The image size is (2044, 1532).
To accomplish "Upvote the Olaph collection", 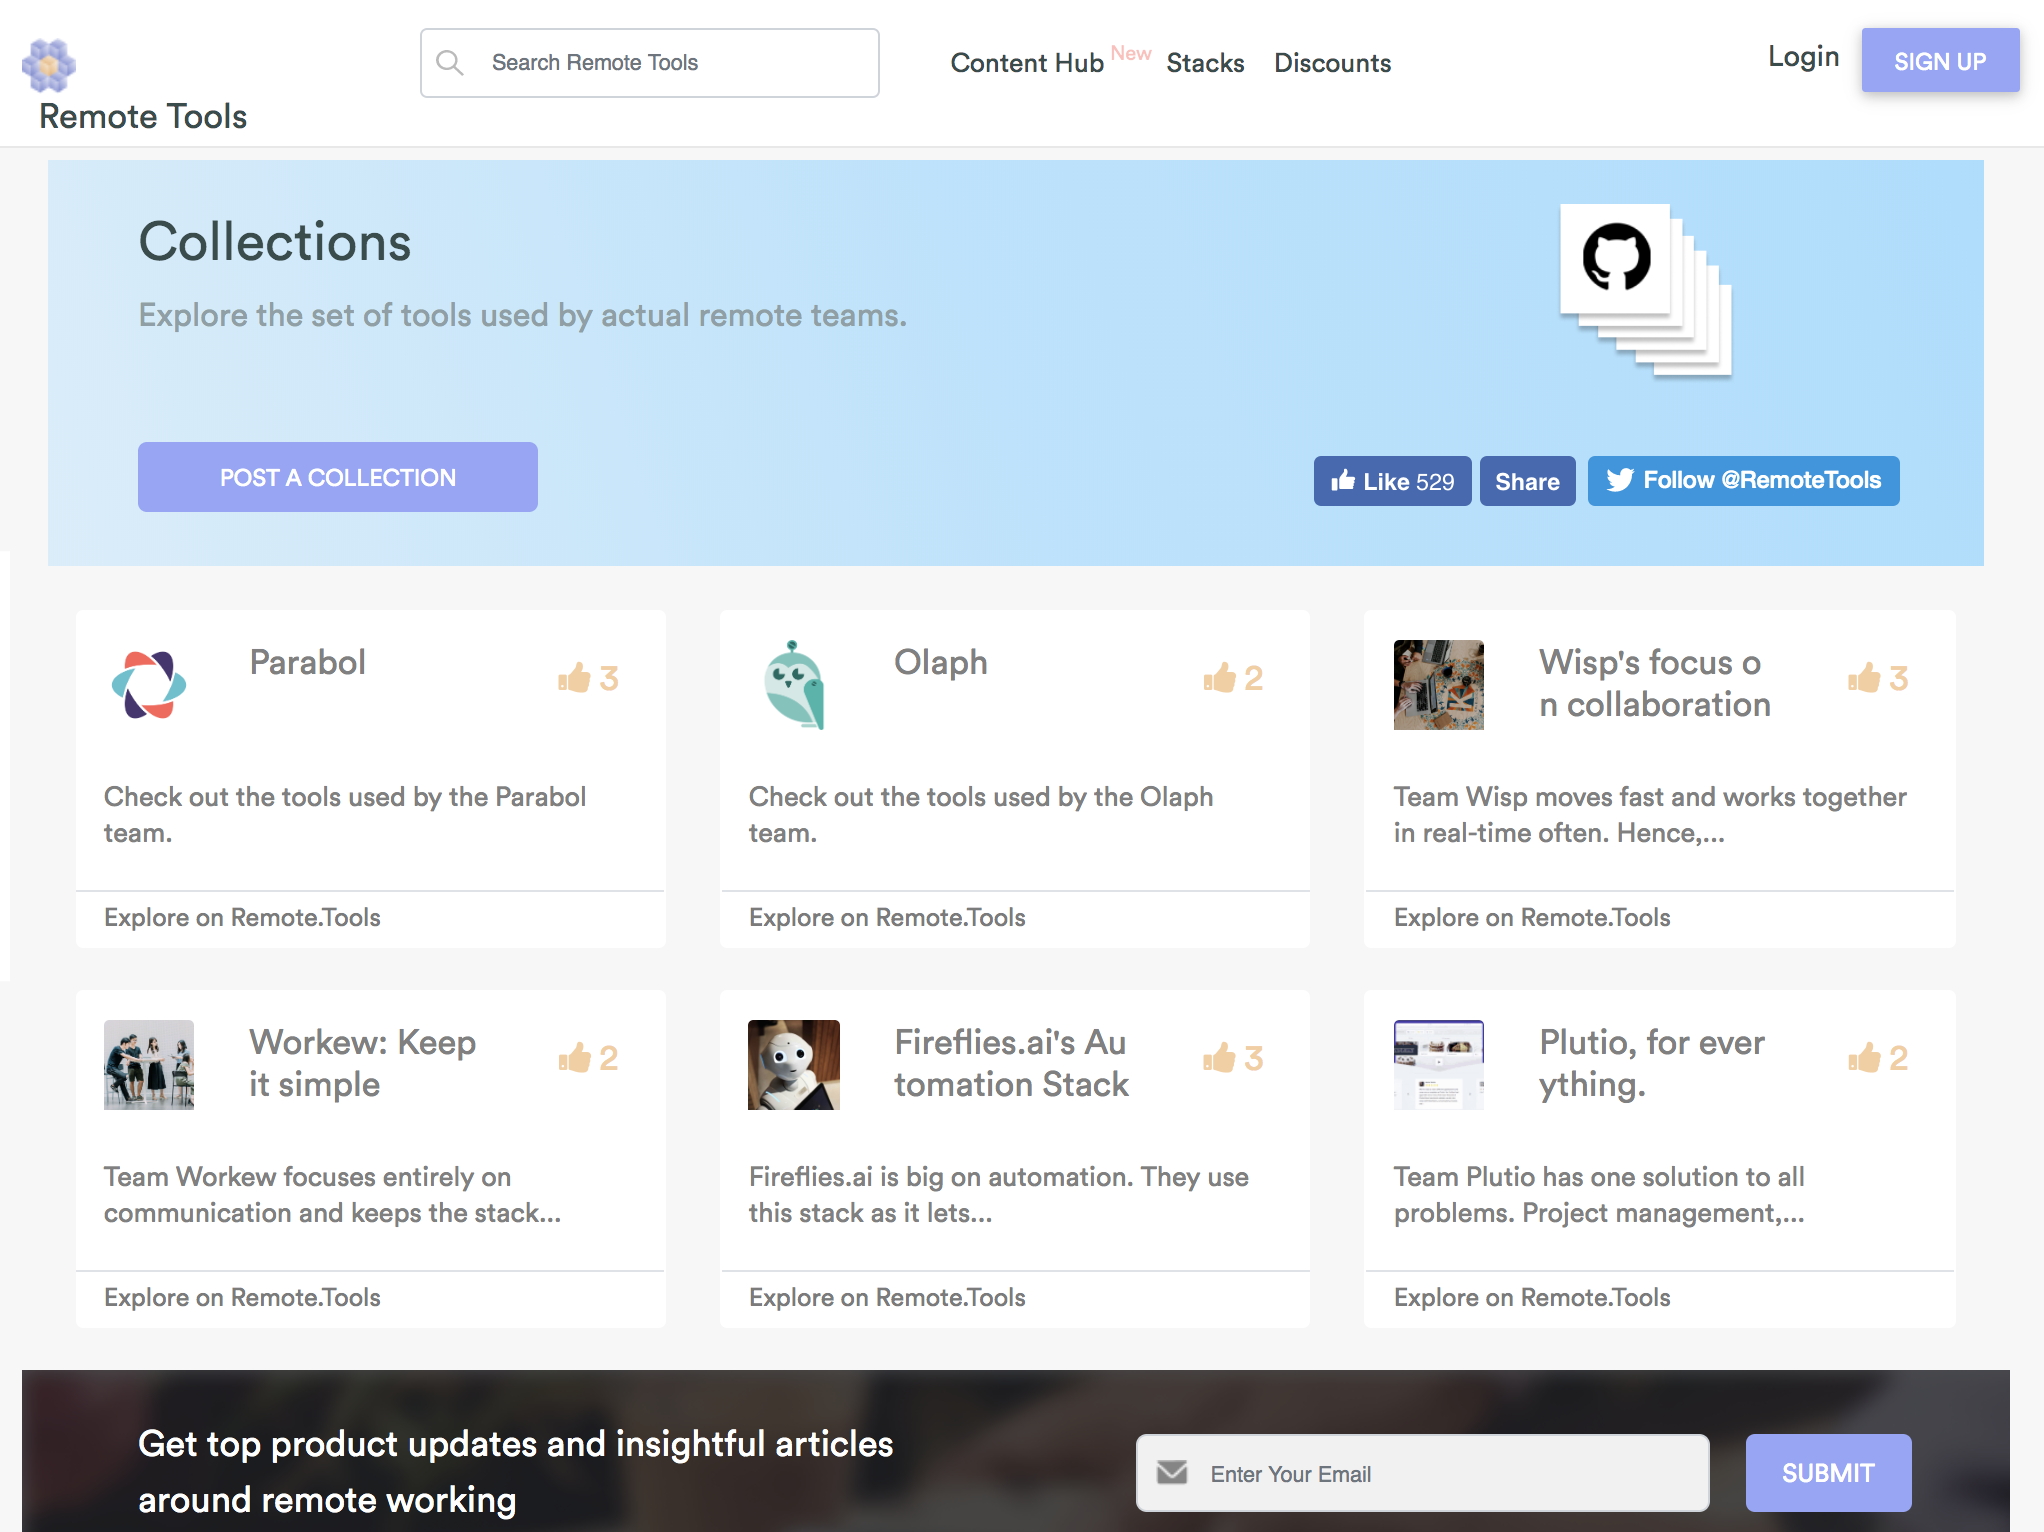I will [x=1234, y=678].
